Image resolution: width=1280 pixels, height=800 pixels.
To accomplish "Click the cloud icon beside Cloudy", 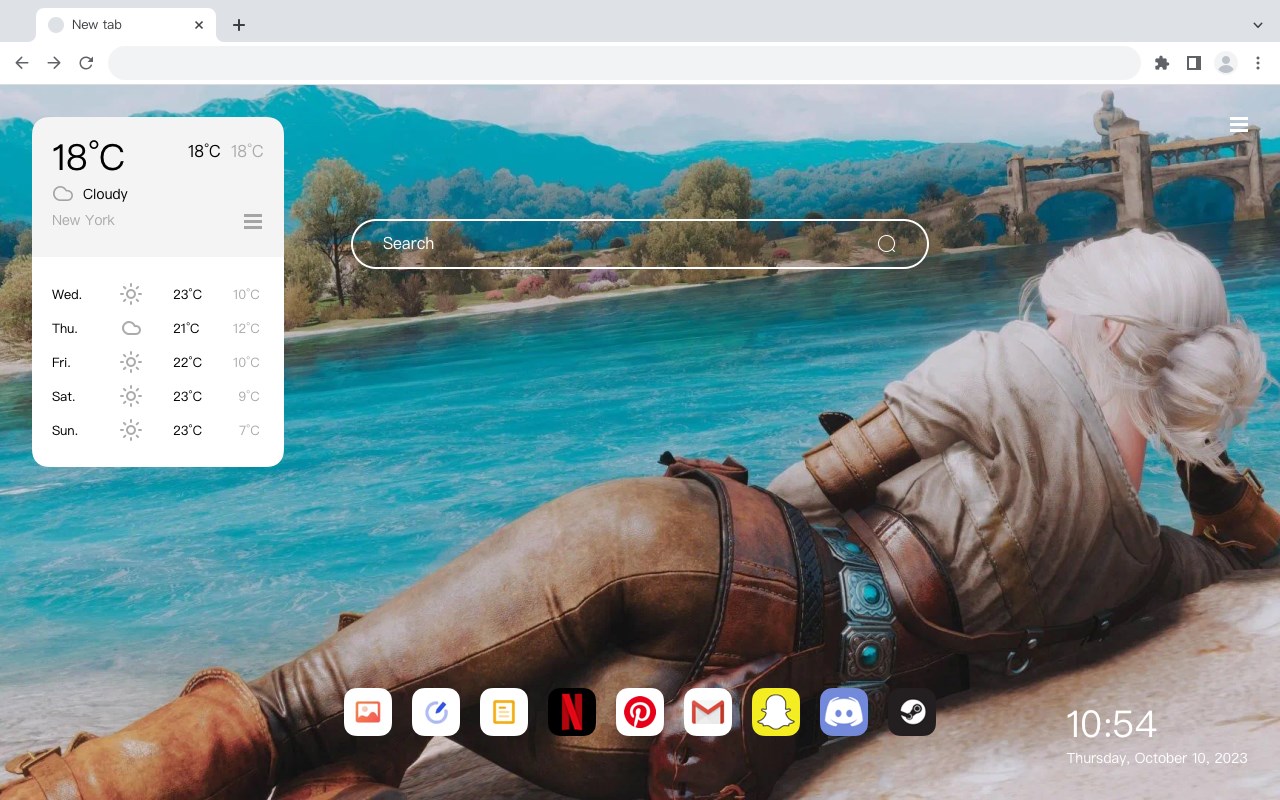I will coord(63,194).
